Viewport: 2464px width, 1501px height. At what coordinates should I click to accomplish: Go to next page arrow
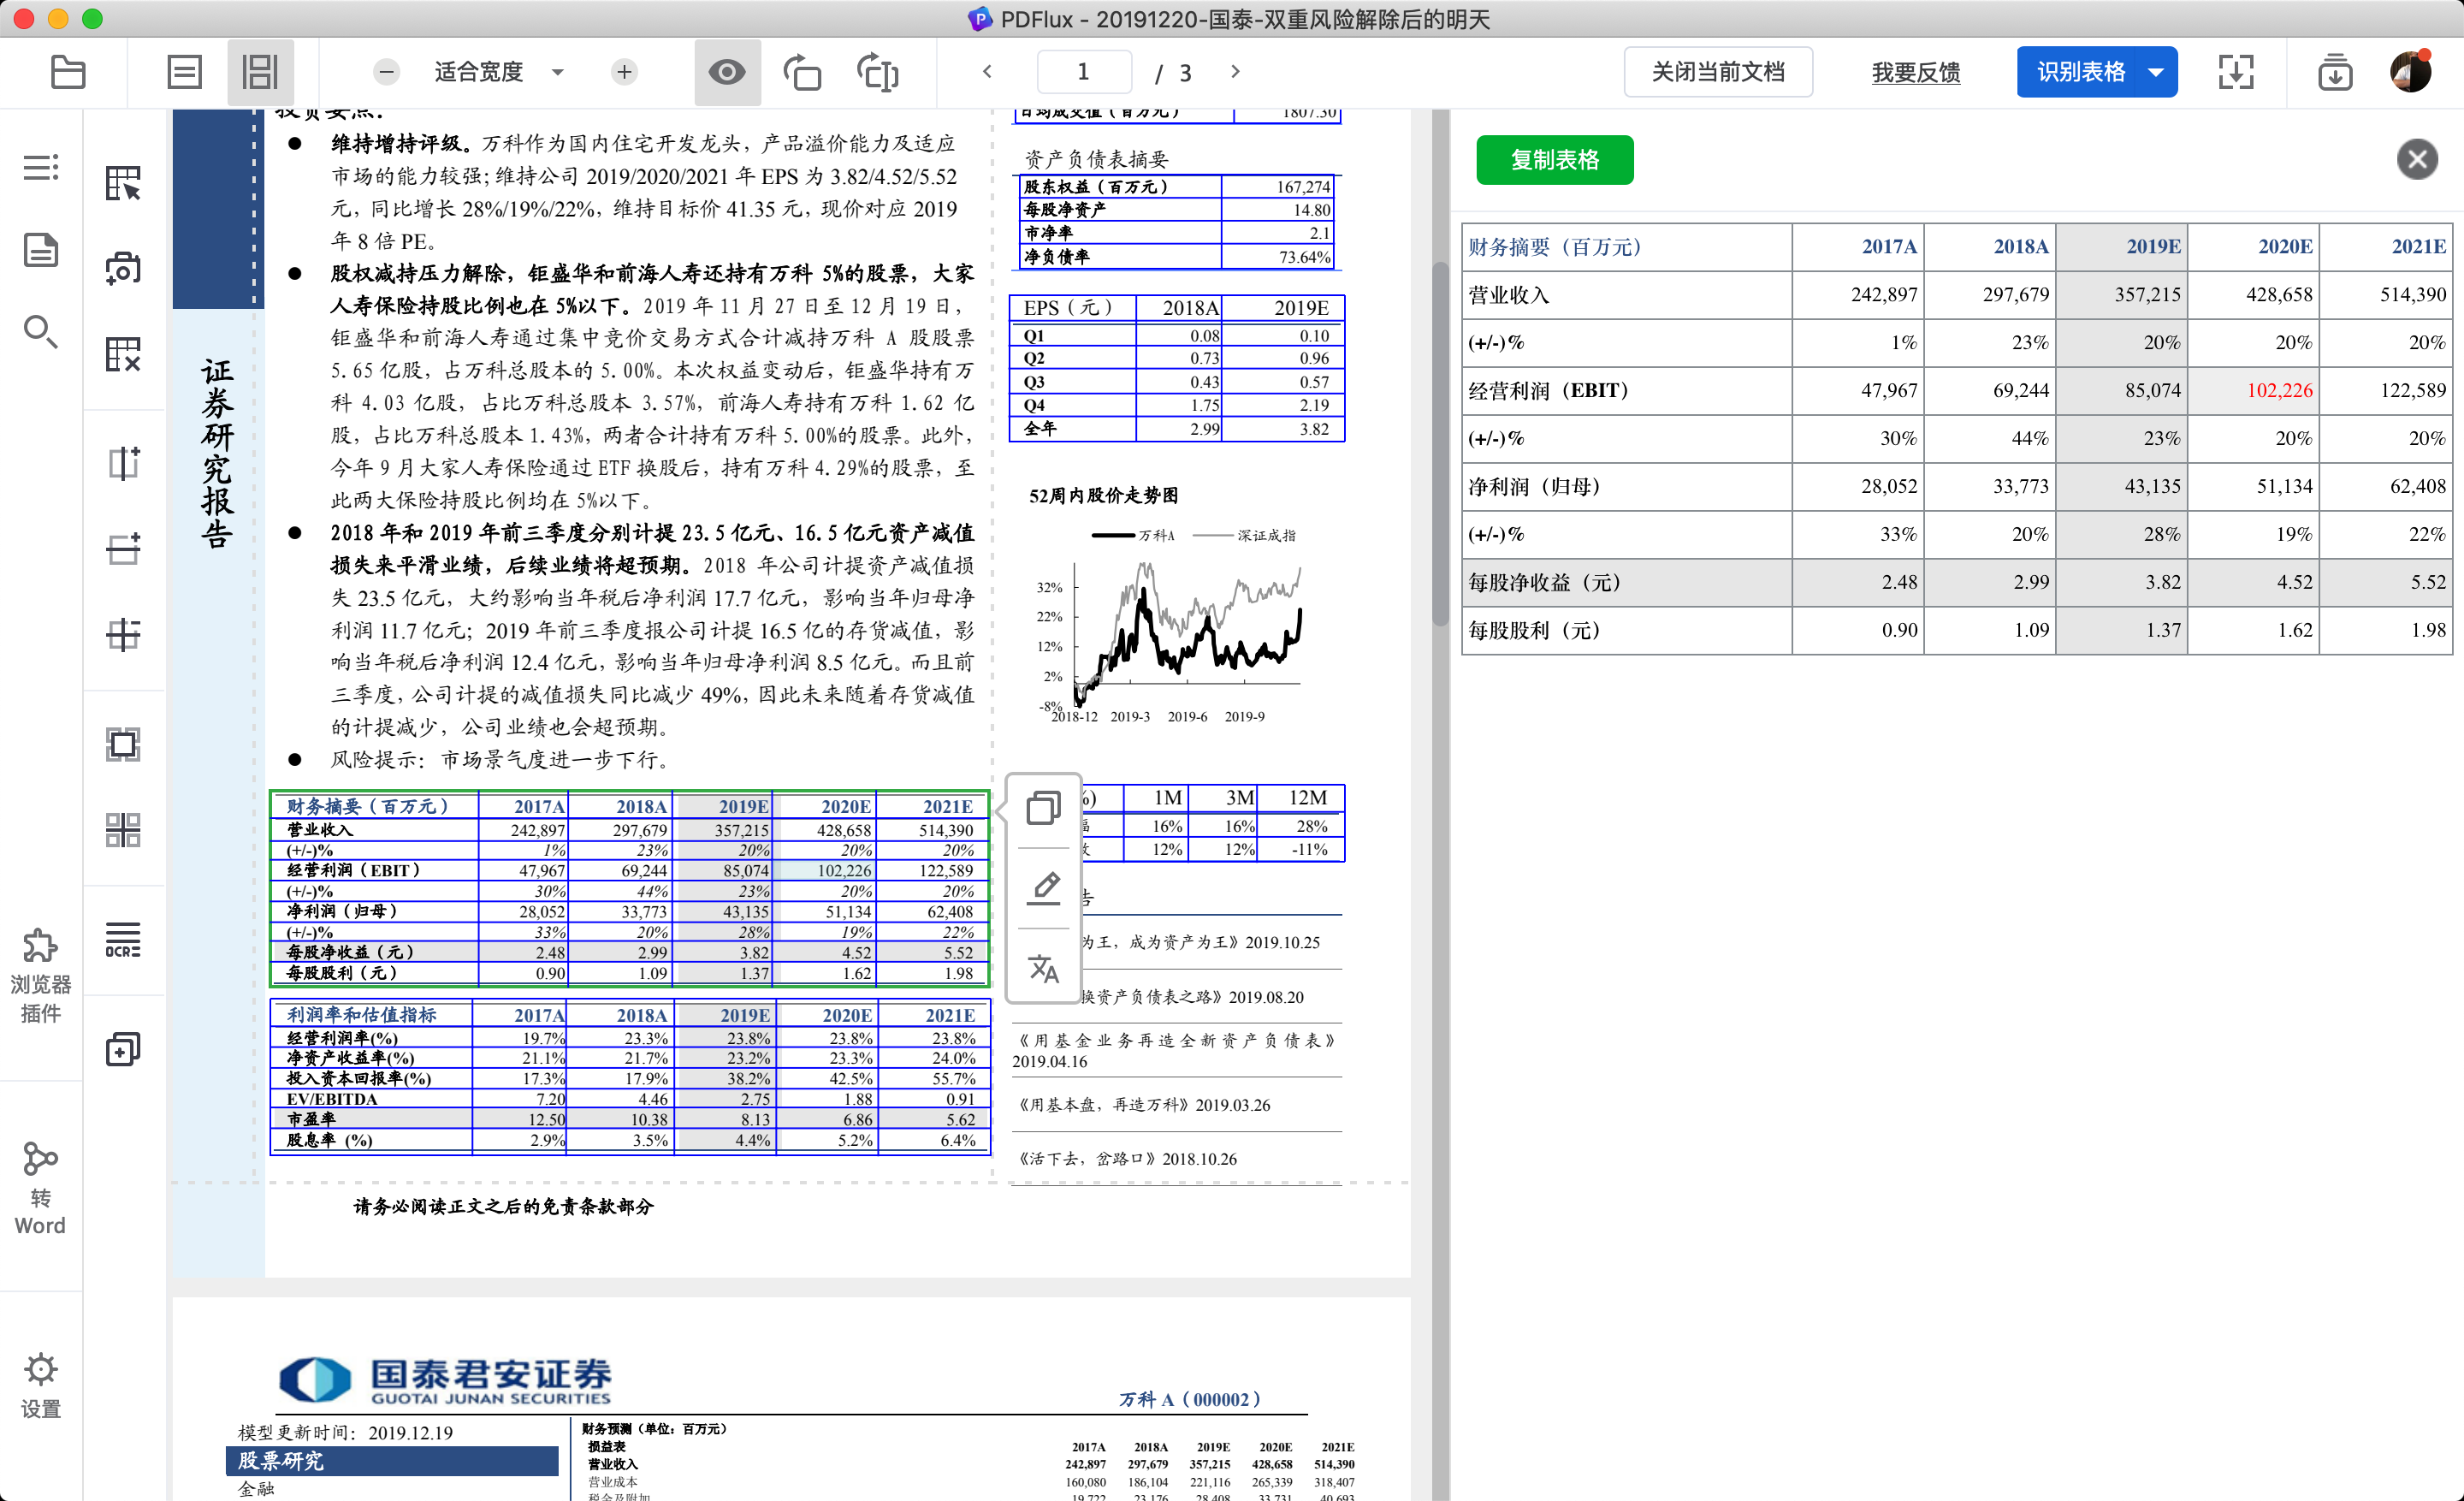pos(1235,72)
